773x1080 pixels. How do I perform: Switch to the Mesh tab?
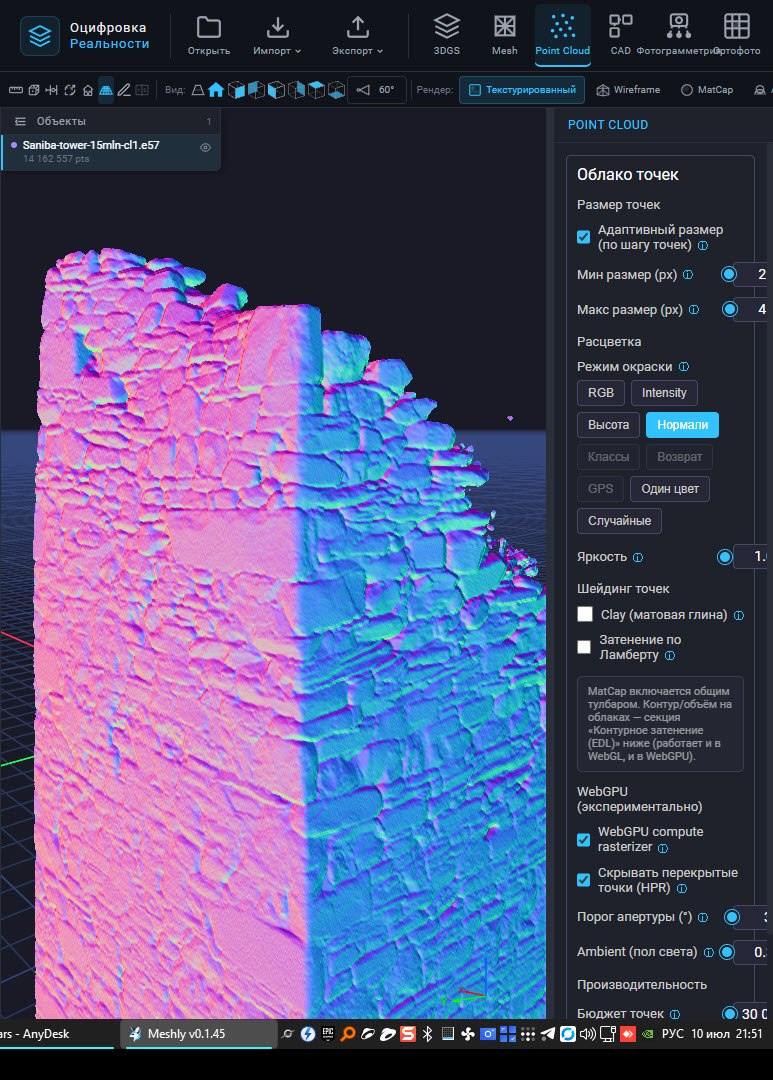tap(504, 36)
